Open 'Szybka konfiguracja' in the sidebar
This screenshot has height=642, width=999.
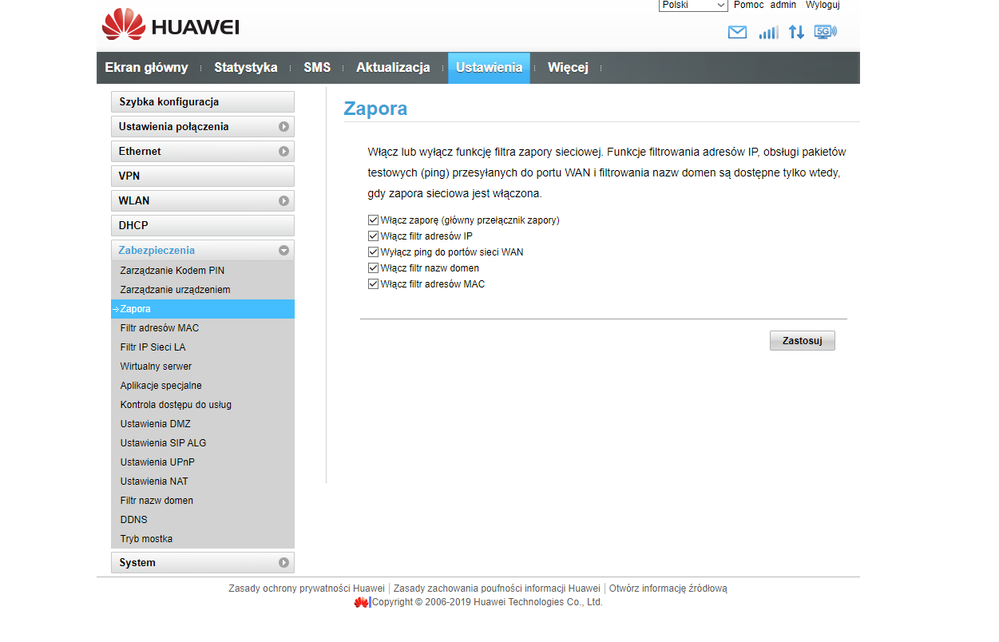coord(203,102)
